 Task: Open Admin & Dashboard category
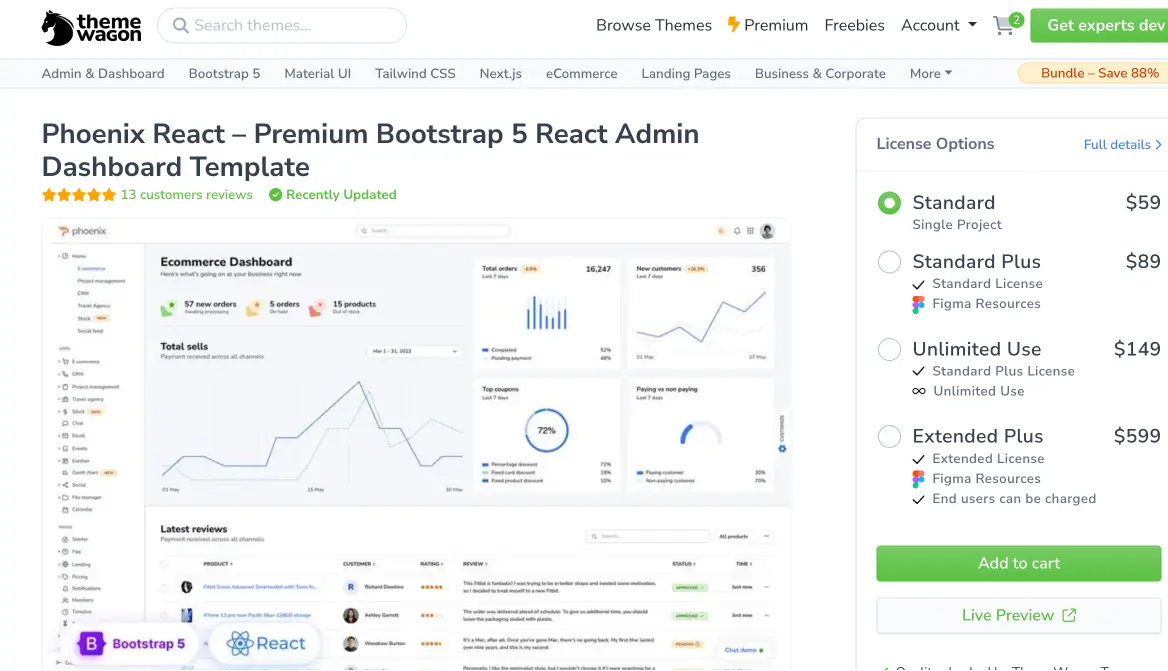pyautogui.click(x=103, y=74)
